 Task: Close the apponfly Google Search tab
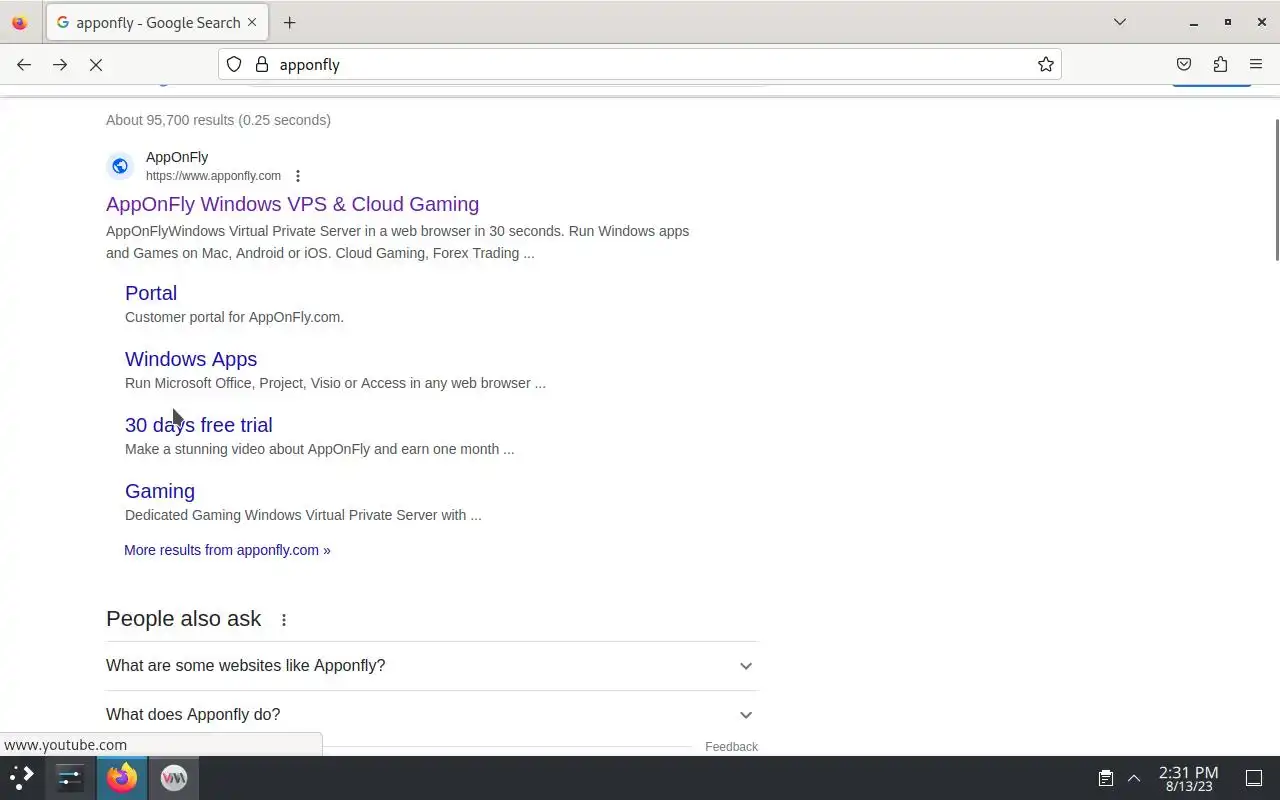252,22
